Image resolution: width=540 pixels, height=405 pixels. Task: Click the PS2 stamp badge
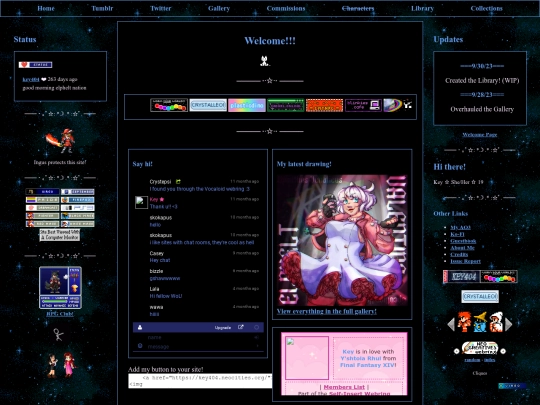[x=77, y=208]
